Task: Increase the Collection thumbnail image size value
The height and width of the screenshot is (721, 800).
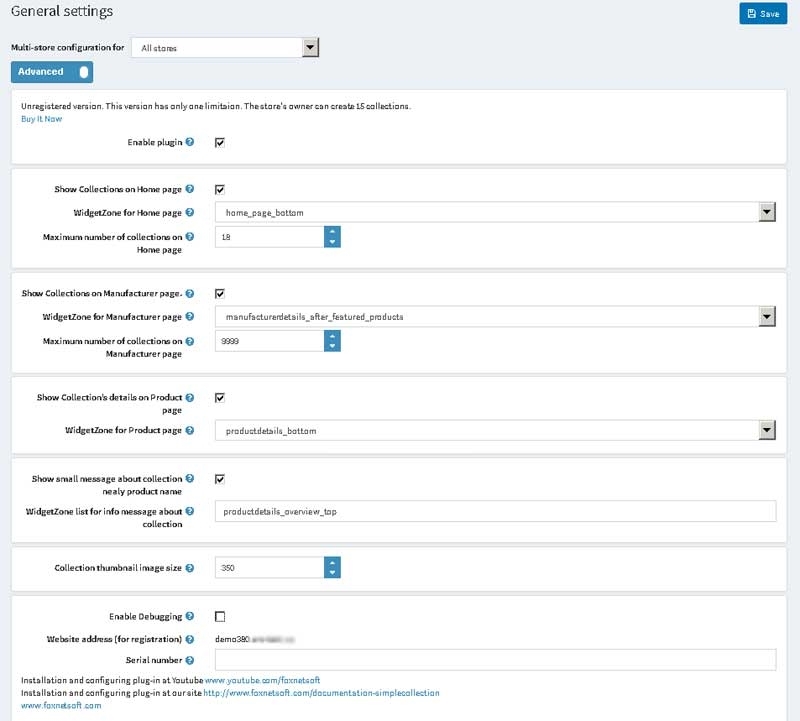Action: pos(332,562)
